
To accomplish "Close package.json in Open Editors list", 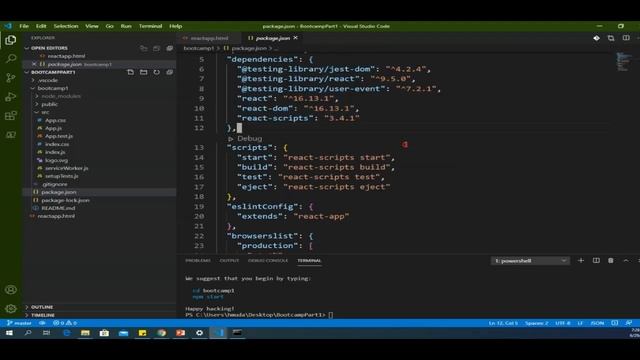I will click(x=34, y=64).
